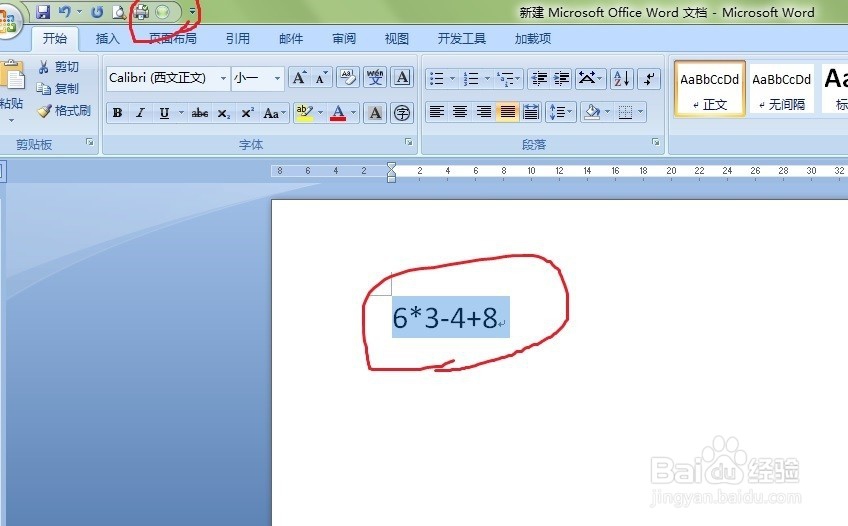The image size is (848, 526).
Task: Open the borders dropdown arrow
Action: click(x=641, y=112)
